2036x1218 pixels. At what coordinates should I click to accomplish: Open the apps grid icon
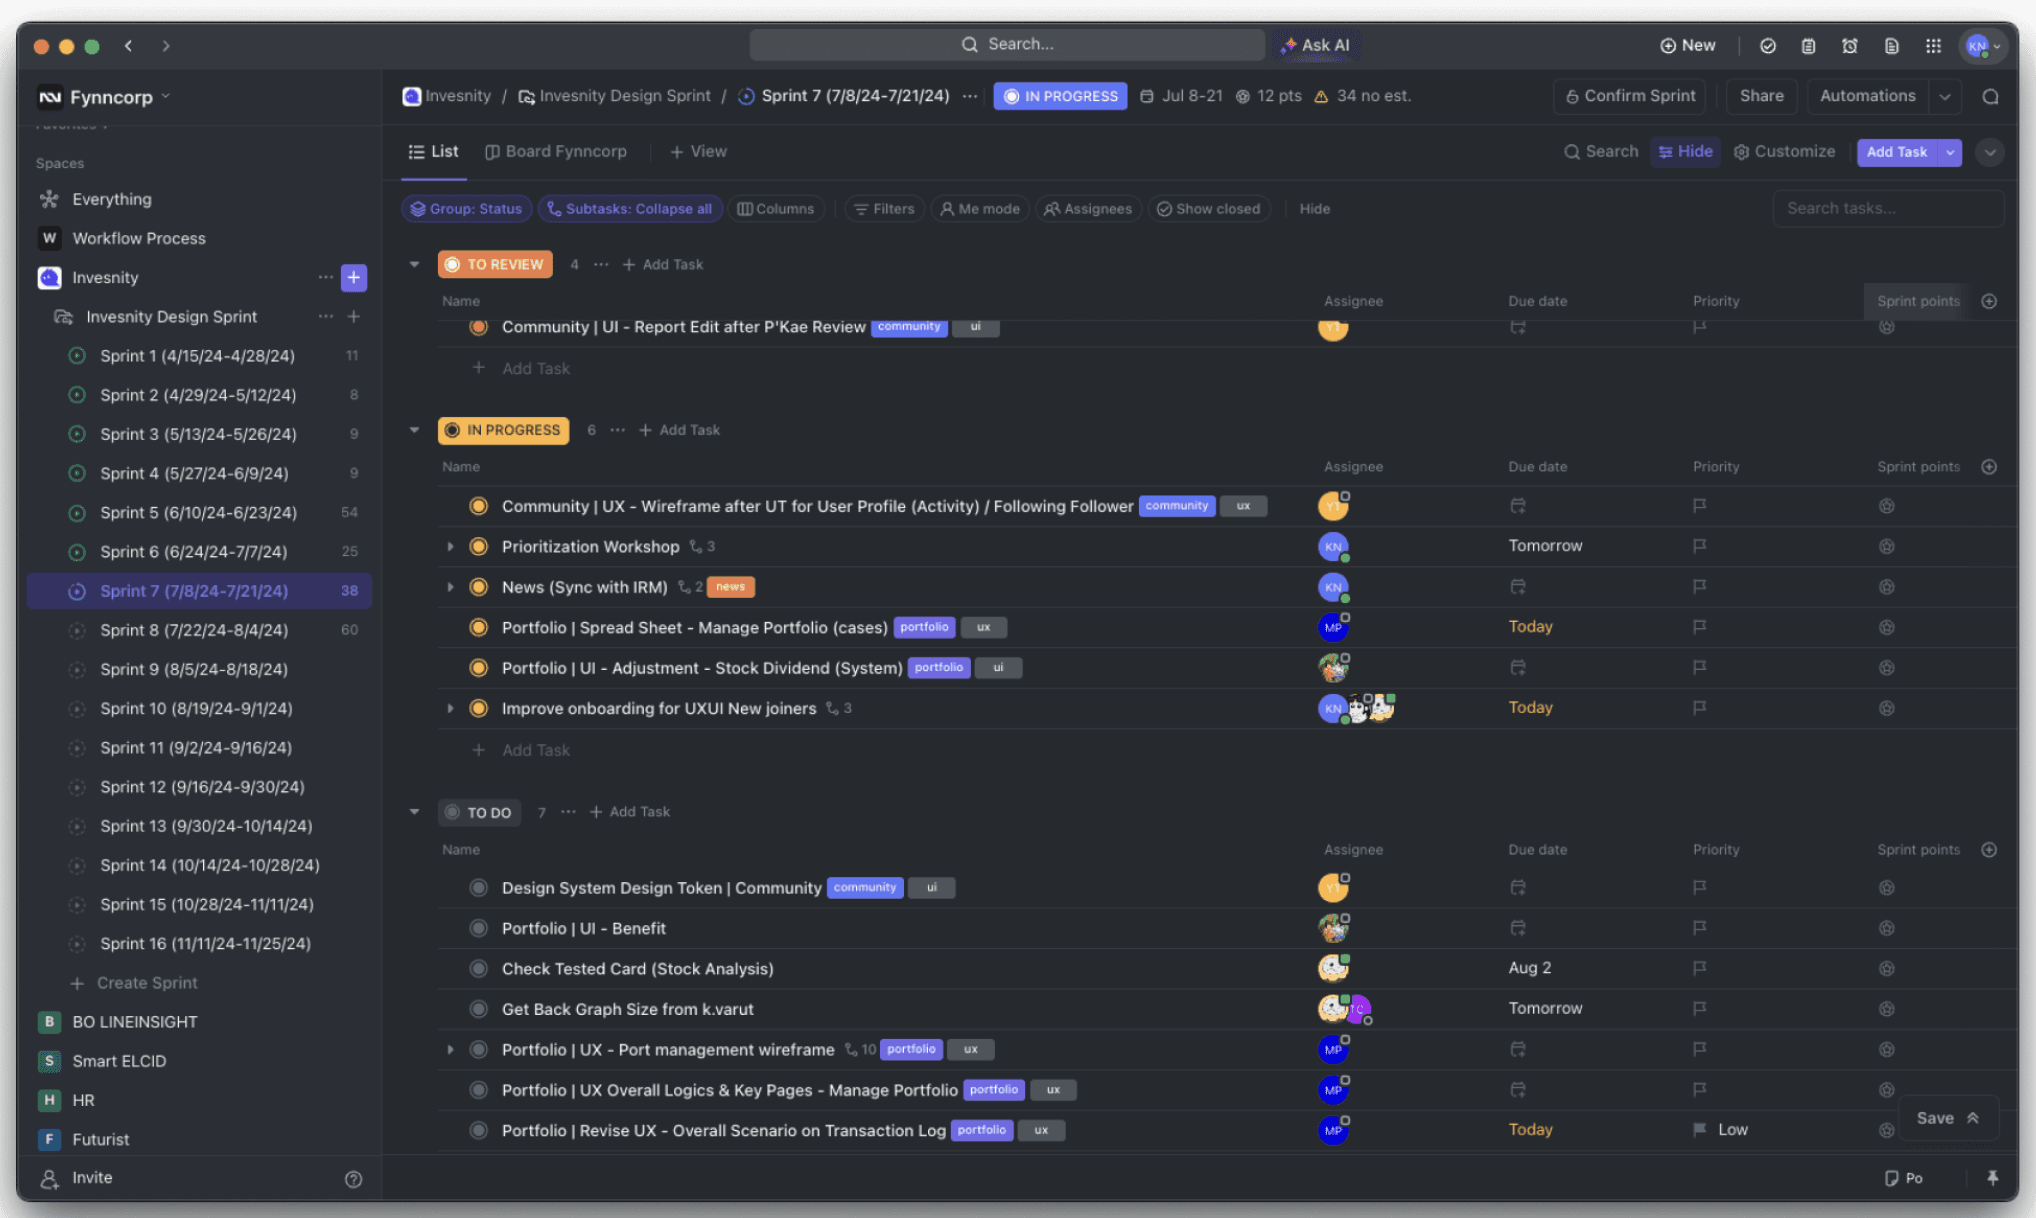[x=1933, y=46]
